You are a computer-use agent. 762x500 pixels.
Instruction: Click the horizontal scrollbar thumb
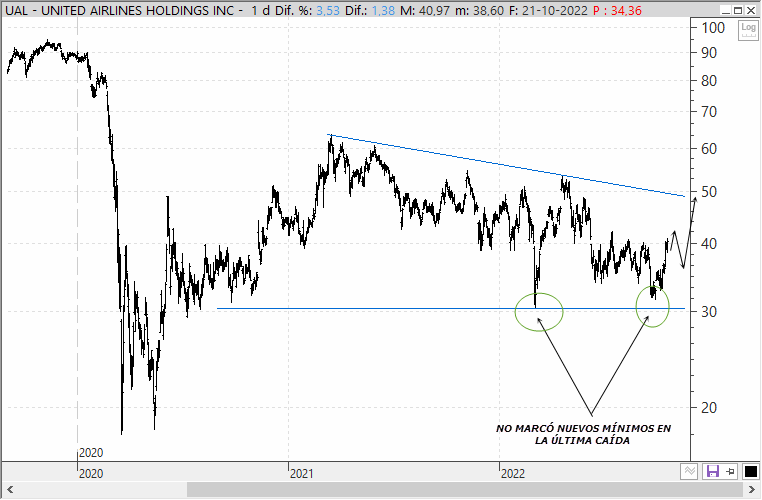click(x=464, y=489)
